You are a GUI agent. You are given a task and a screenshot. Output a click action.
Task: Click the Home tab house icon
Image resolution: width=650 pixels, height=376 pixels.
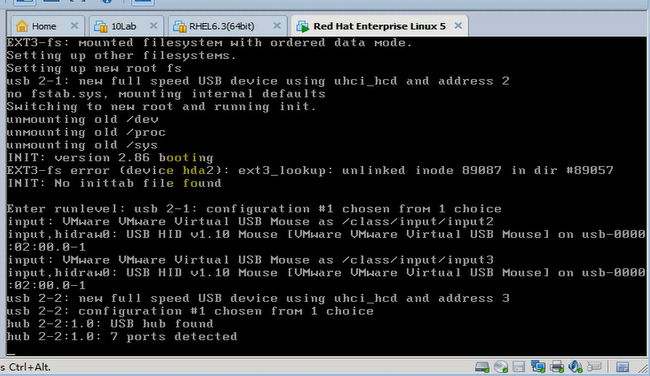coord(22,26)
